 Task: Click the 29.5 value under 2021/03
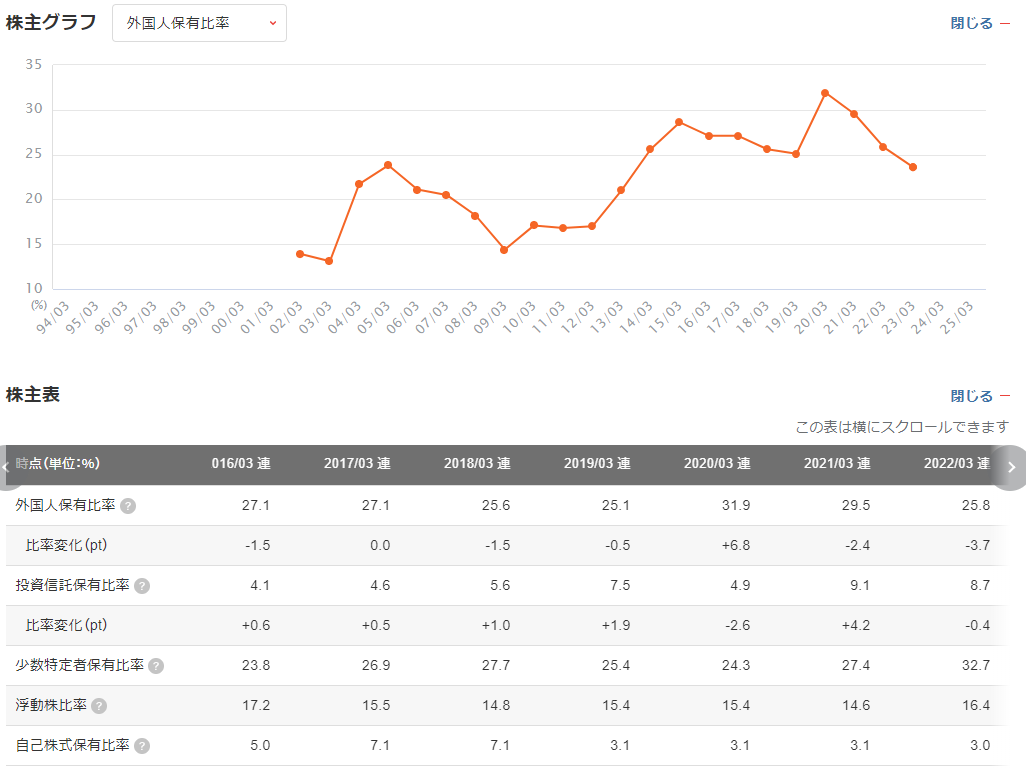point(856,505)
